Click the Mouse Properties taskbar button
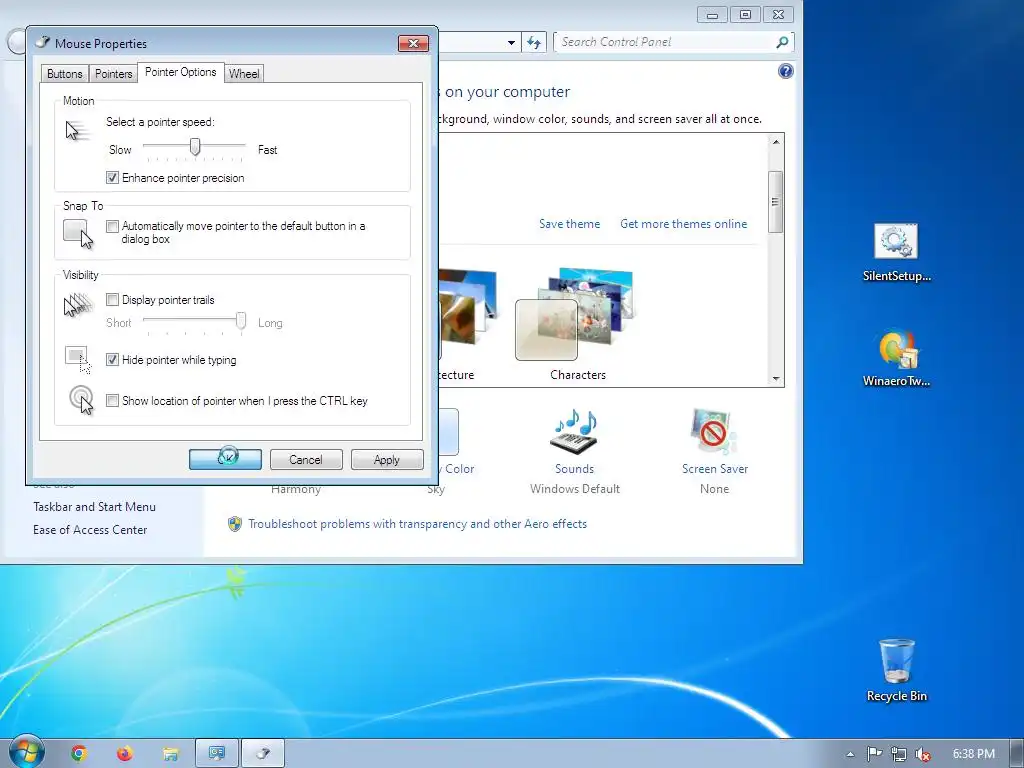Image resolution: width=1024 pixels, height=768 pixels. [x=263, y=754]
